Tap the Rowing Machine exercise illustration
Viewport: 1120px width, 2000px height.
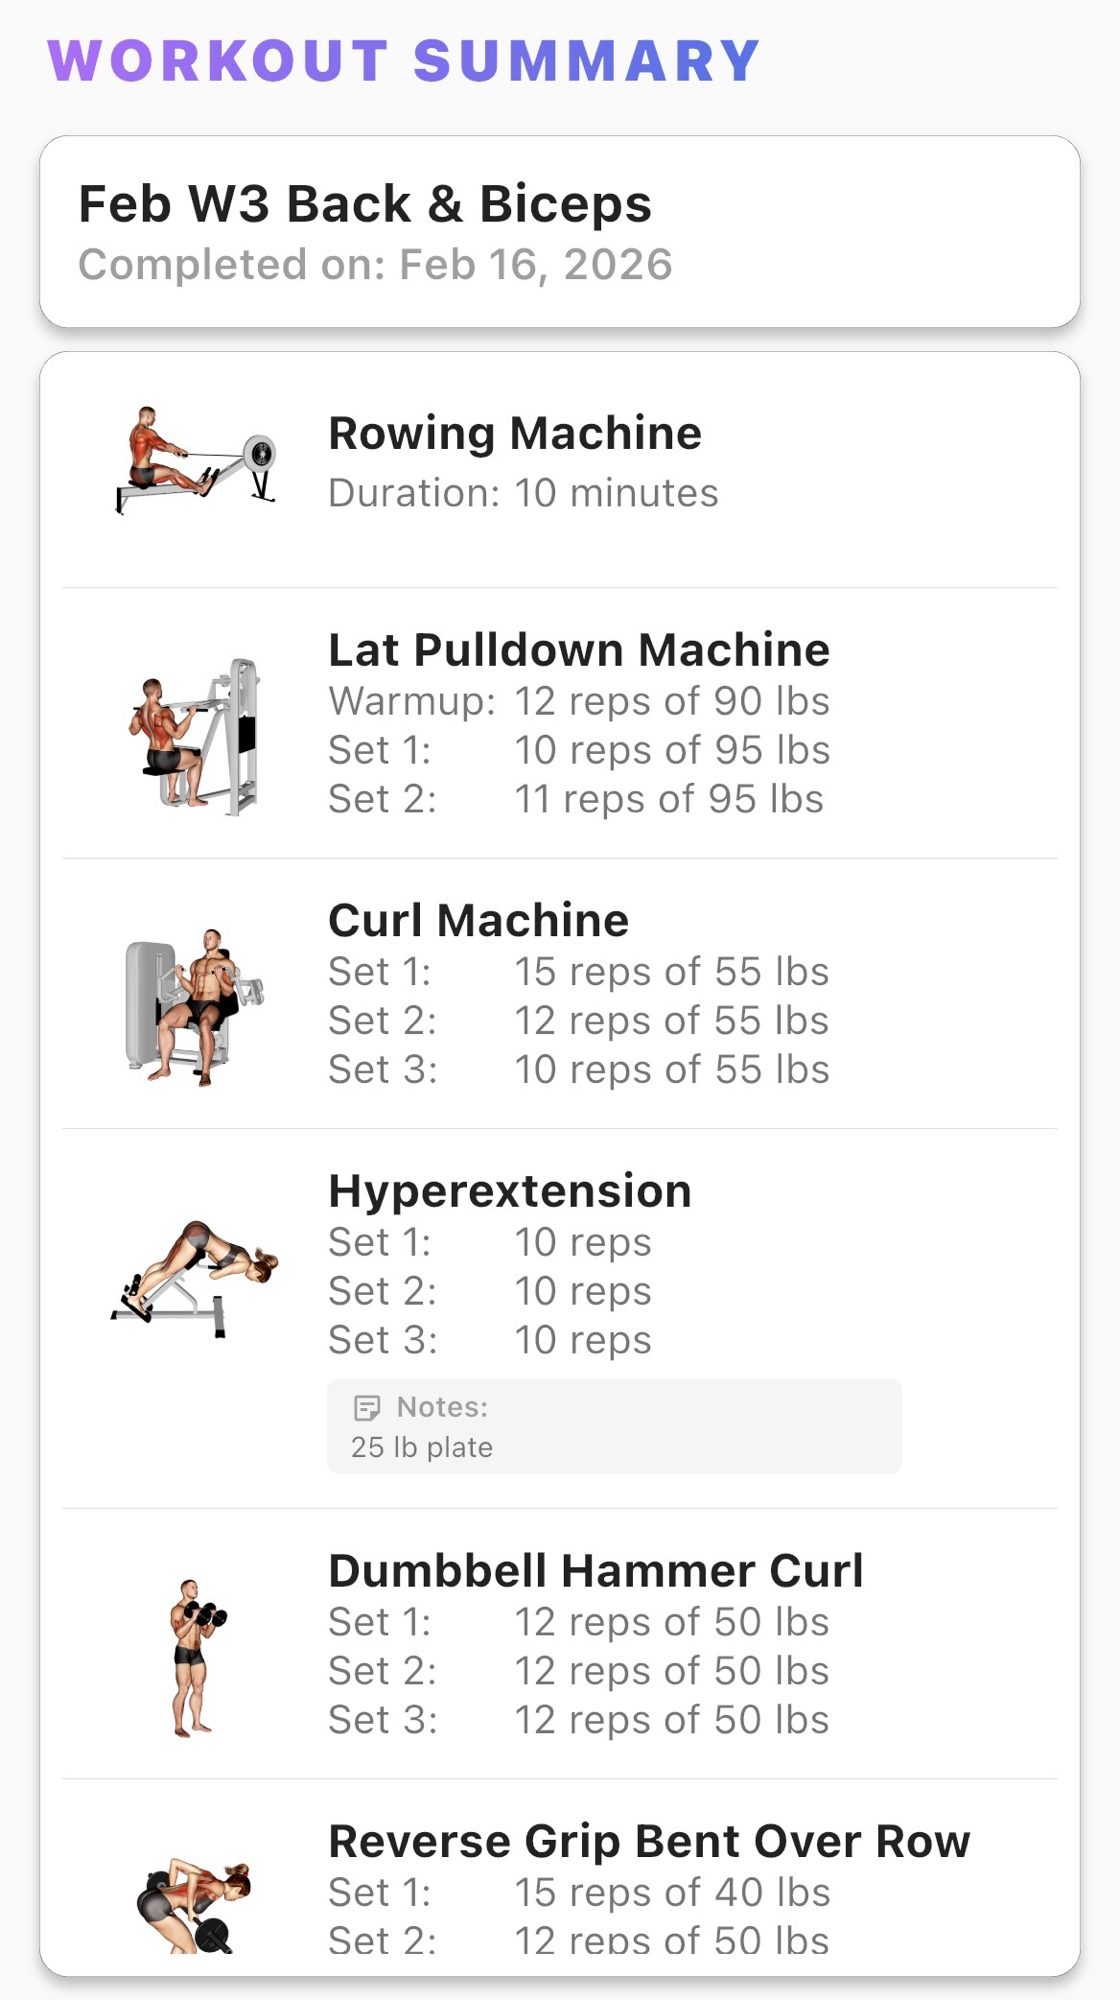(195, 460)
